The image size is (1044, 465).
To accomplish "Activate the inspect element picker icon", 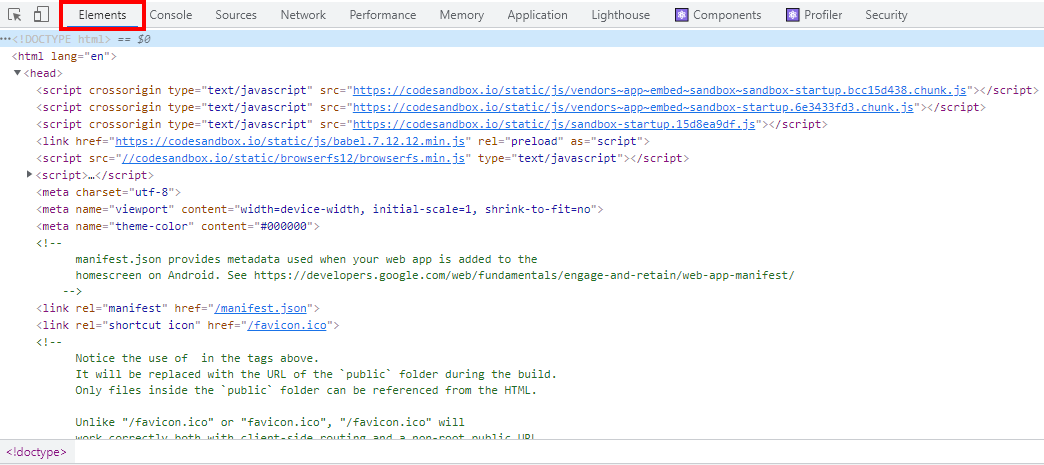I will [15, 15].
